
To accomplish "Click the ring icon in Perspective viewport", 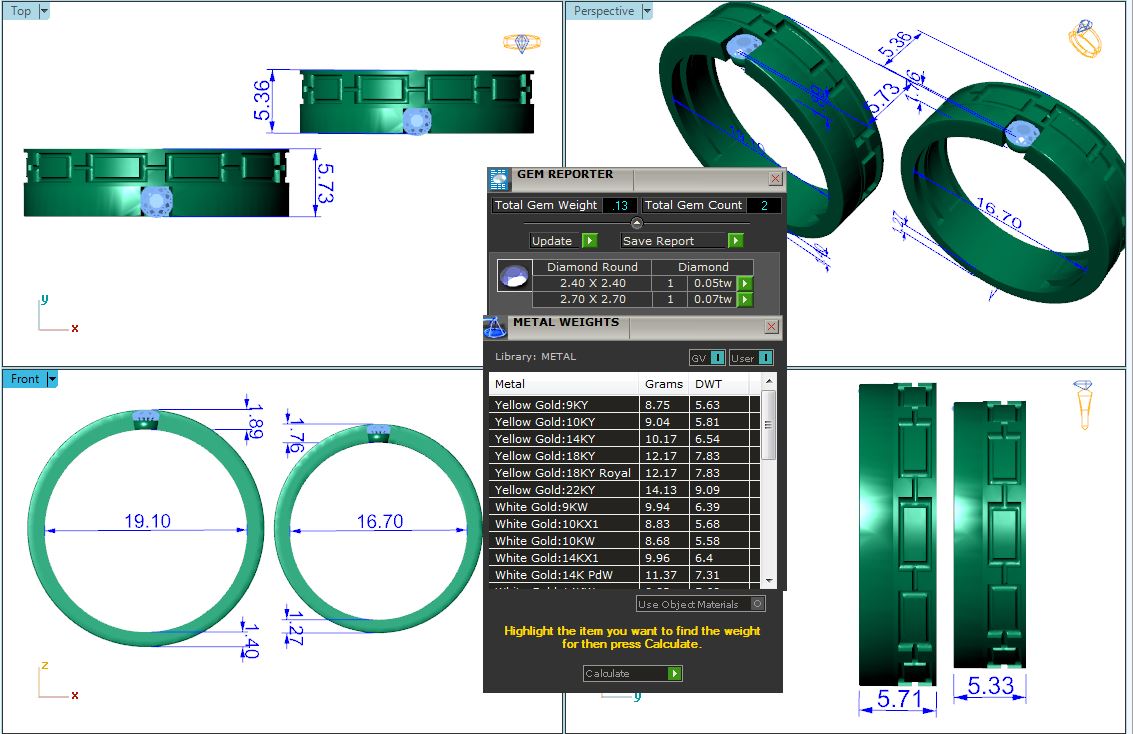I will [x=1085, y=39].
